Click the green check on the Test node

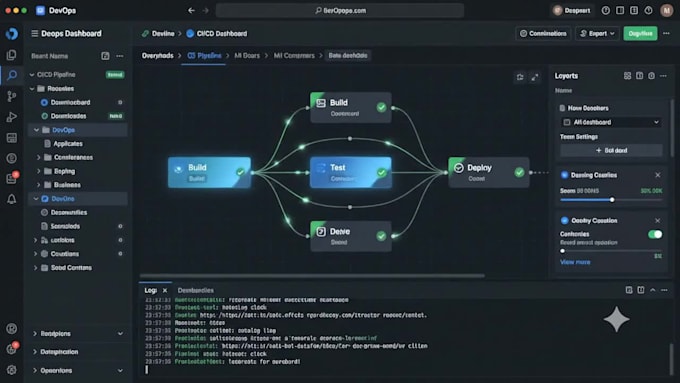point(382,173)
